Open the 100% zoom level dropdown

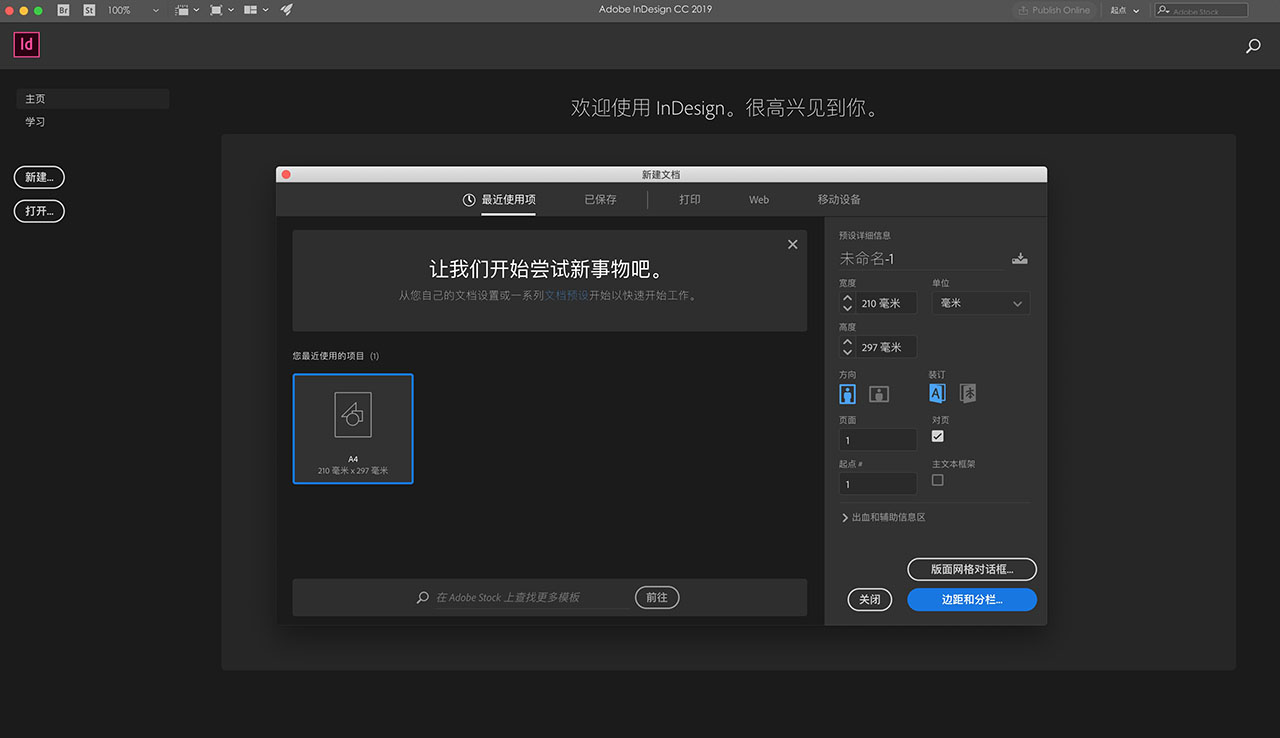click(133, 10)
